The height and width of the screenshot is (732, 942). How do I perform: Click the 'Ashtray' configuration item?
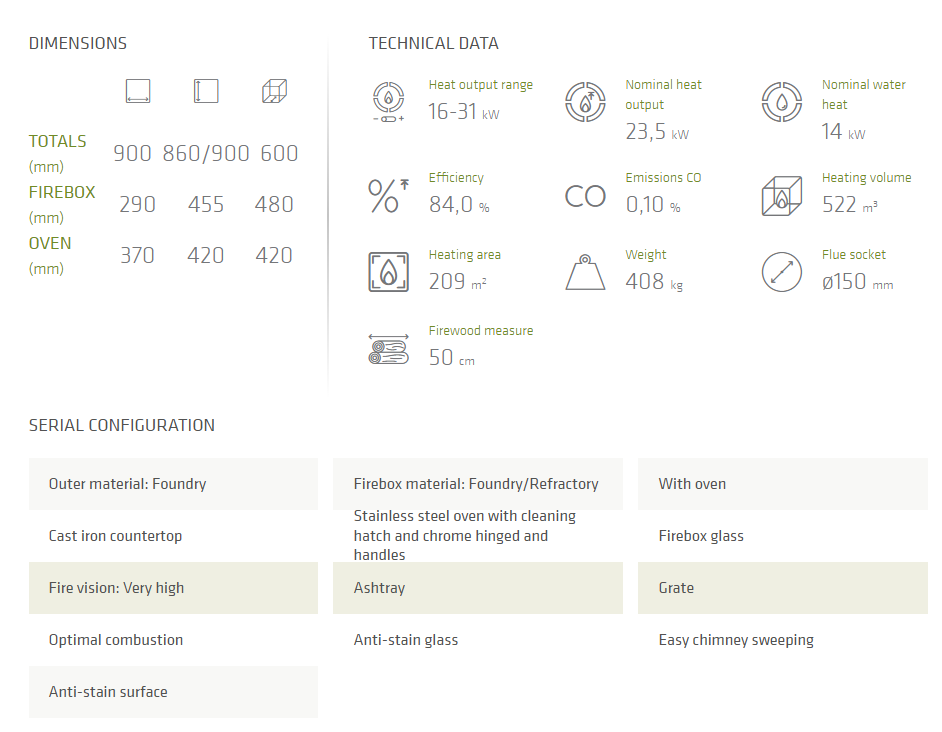[x=477, y=588]
